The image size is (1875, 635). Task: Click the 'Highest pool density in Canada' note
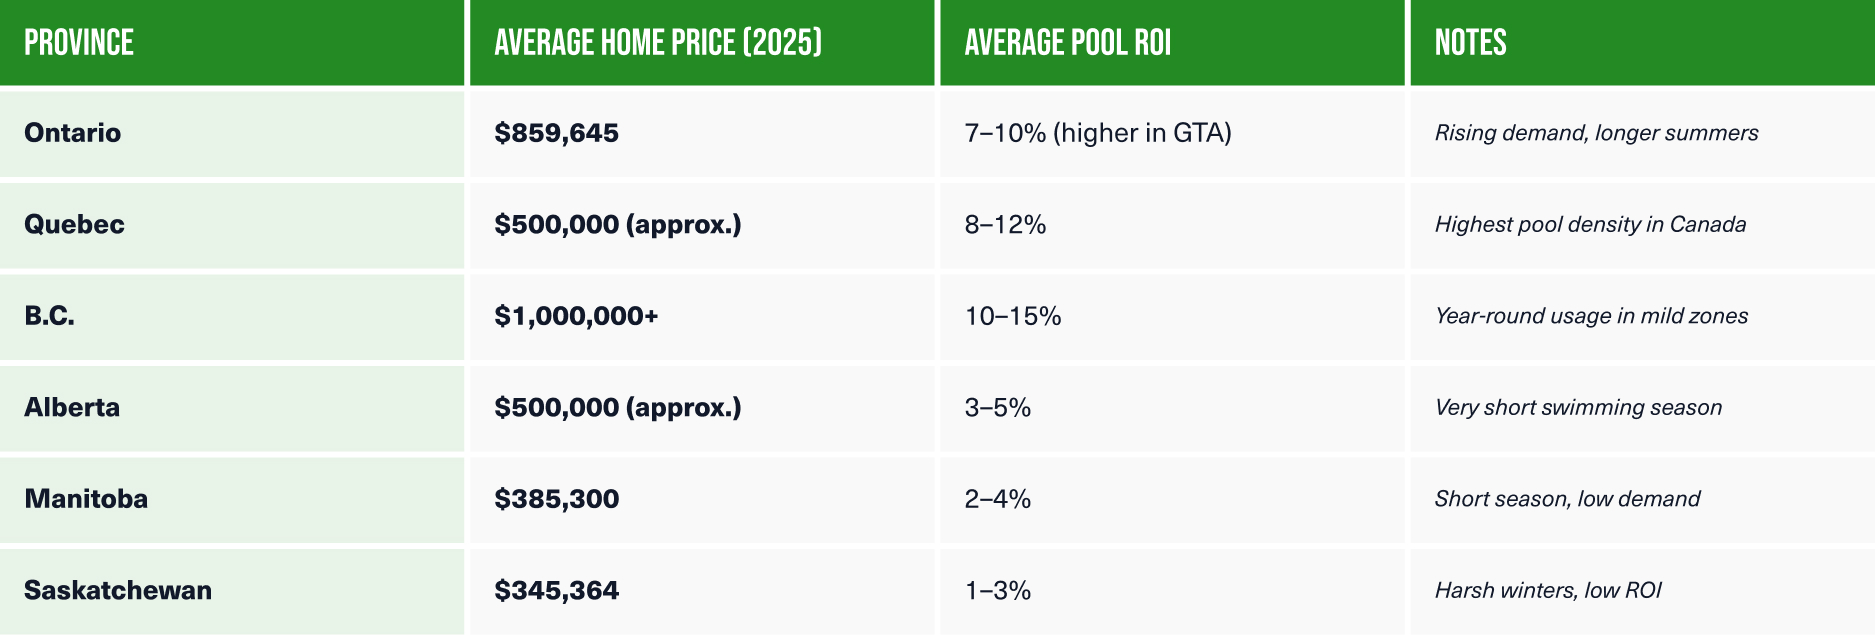[1590, 224]
